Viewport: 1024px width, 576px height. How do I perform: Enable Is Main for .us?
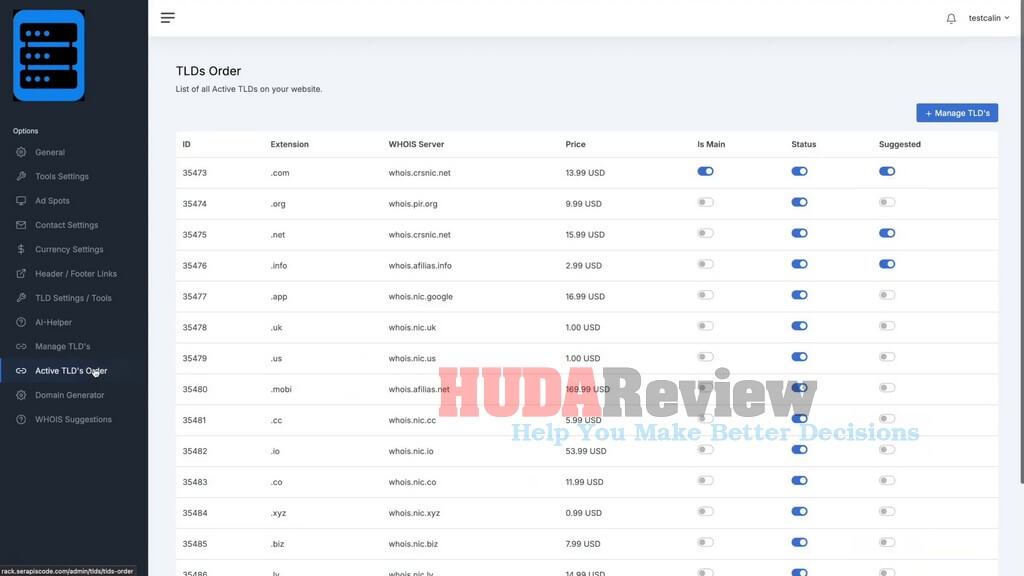pyautogui.click(x=705, y=357)
